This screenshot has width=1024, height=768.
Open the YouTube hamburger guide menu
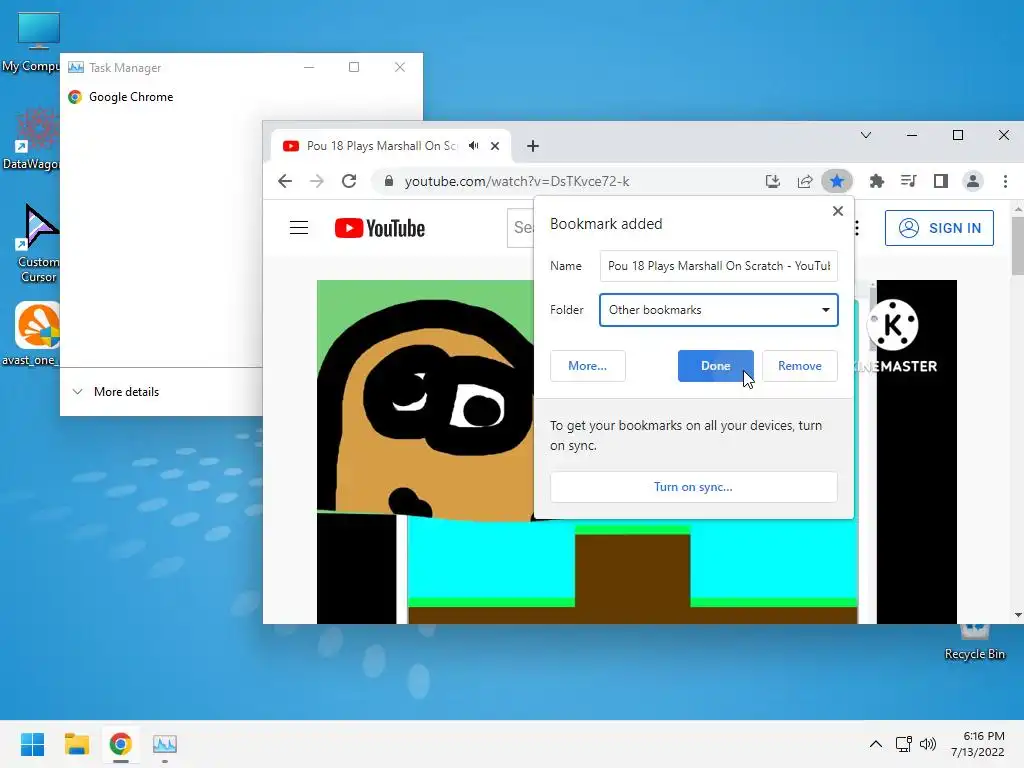coord(298,227)
